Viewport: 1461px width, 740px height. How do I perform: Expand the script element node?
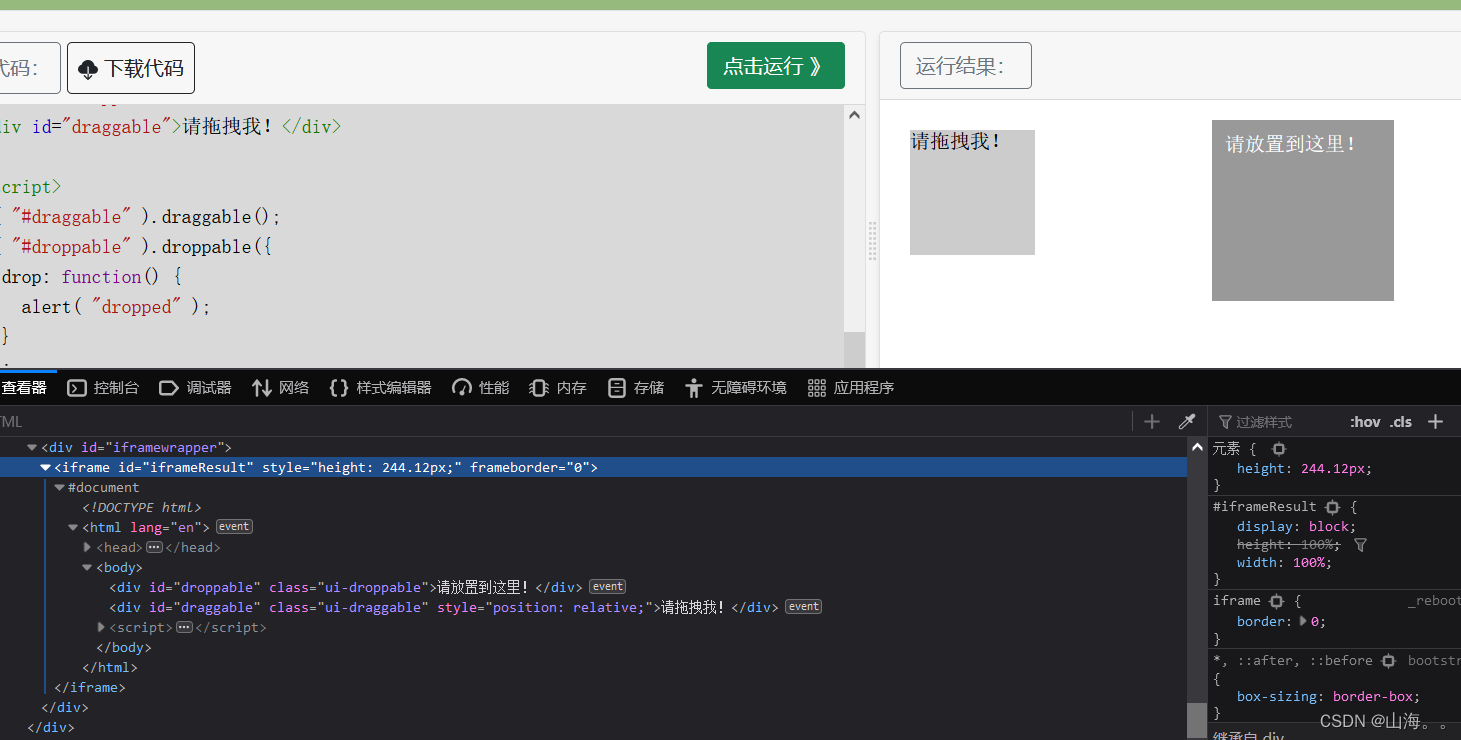click(x=101, y=627)
